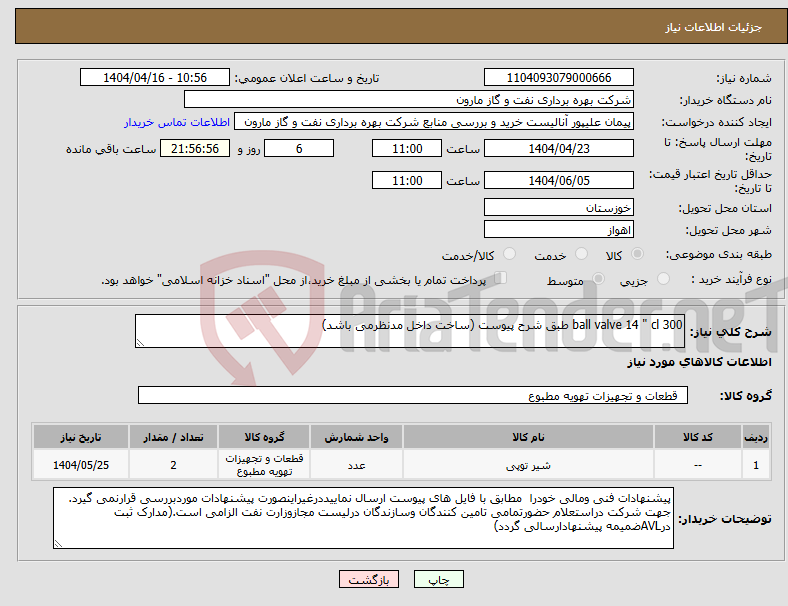Click the table cell شیر توپی
Screen dimensions: 788x606
tap(528, 465)
